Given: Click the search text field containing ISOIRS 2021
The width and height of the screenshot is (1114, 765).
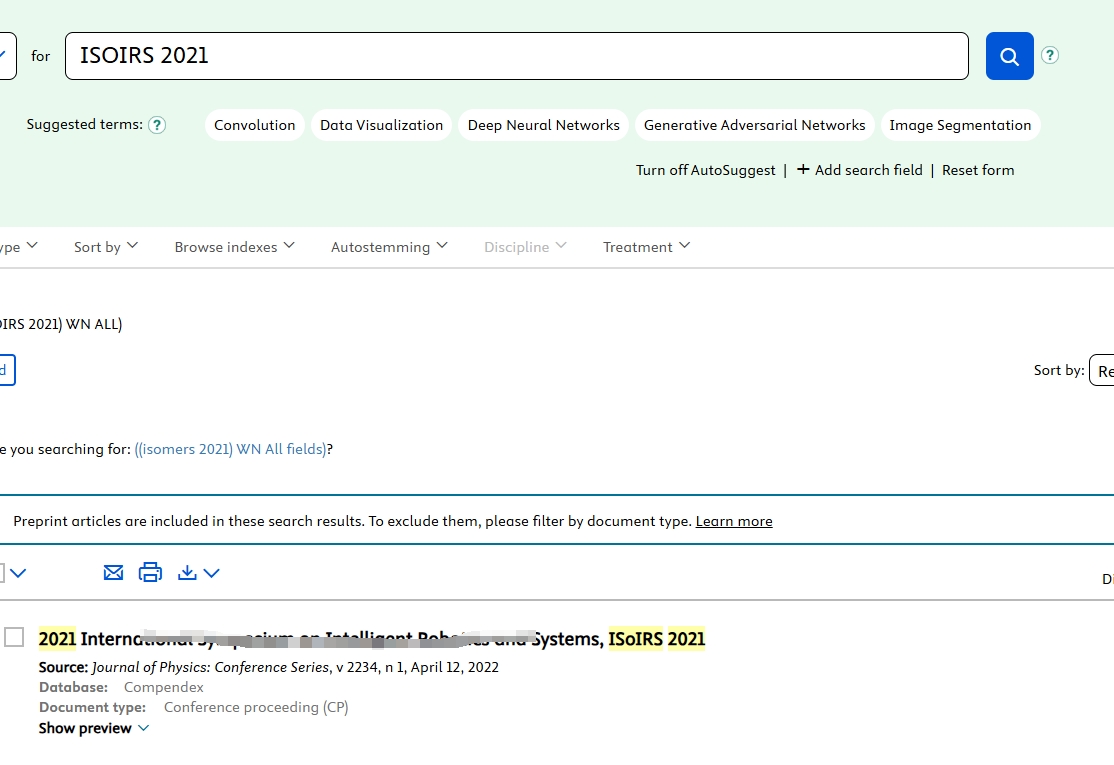Looking at the screenshot, I should pos(516,56).
